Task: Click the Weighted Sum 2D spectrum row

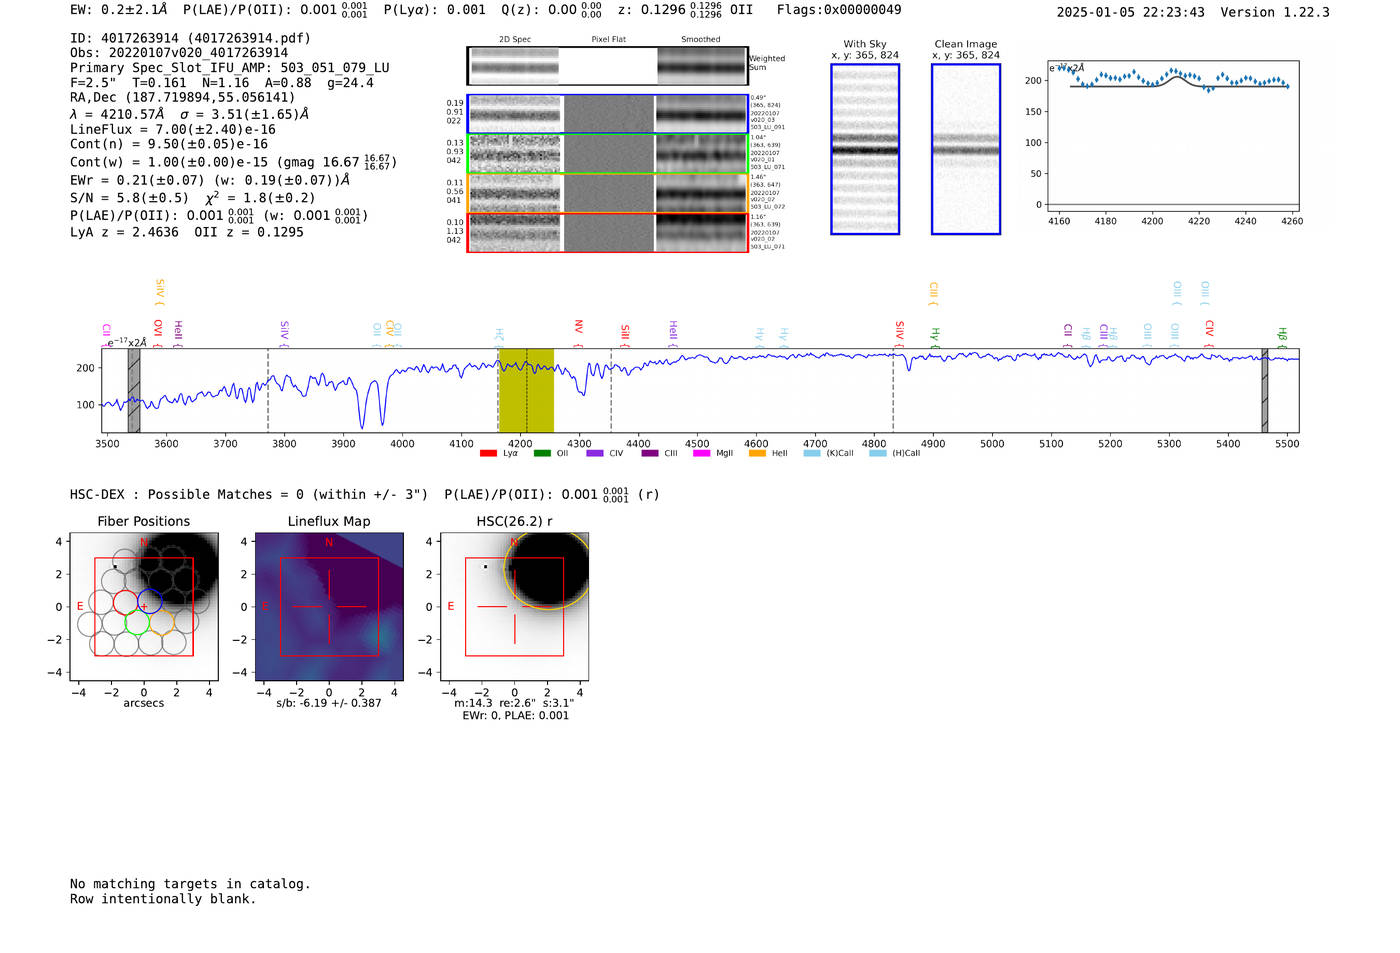Action: [607, 66]
